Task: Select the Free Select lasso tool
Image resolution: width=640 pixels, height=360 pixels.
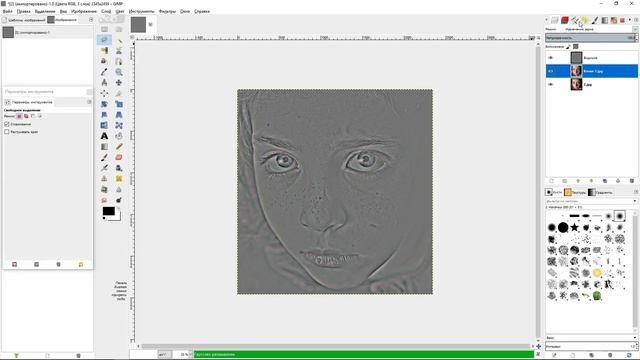Action: [x=104, y=40]
